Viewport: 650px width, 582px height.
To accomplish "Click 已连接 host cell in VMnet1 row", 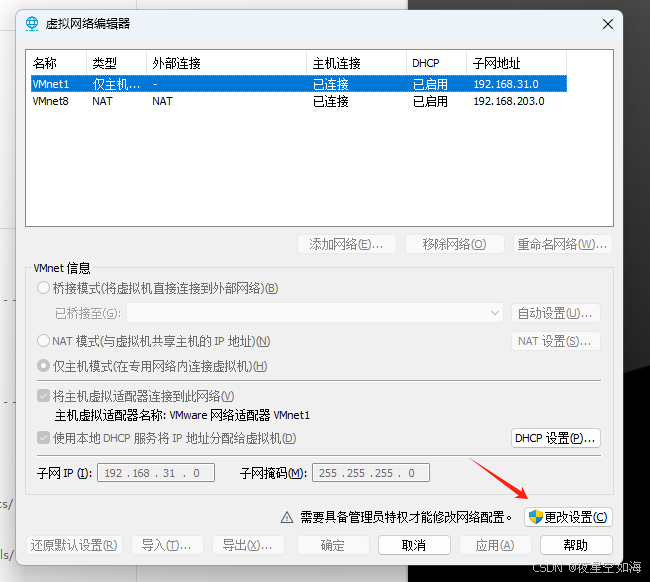I will [331, 84].
